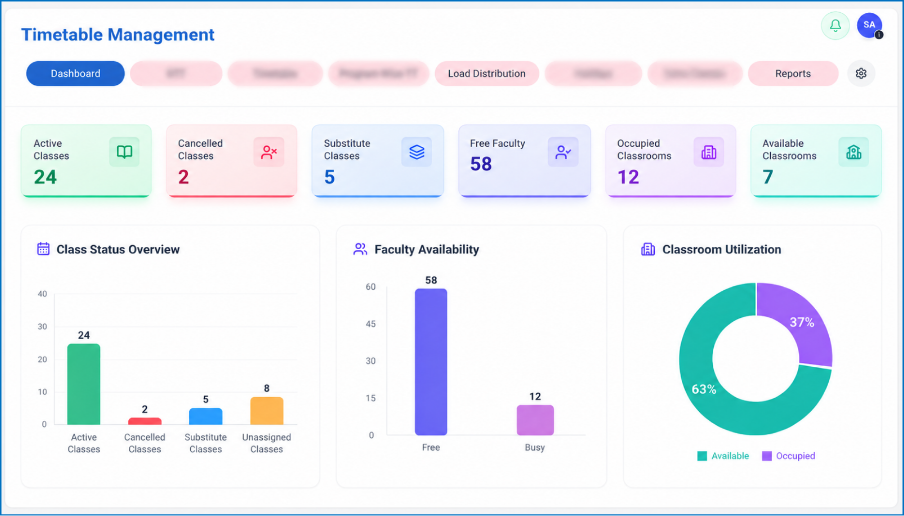Click calendar icon beside Class Status Overview
Viewport: 904px width, 516px height.
[43, 249]
